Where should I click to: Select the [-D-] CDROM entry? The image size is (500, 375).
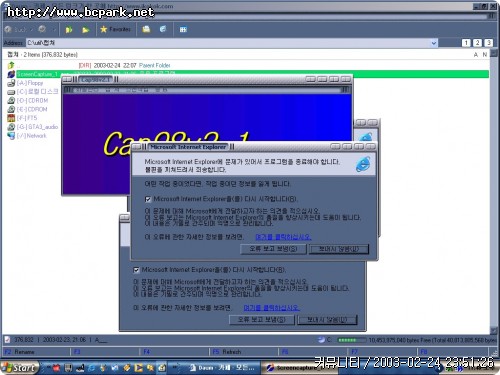[x=32, y=100]
